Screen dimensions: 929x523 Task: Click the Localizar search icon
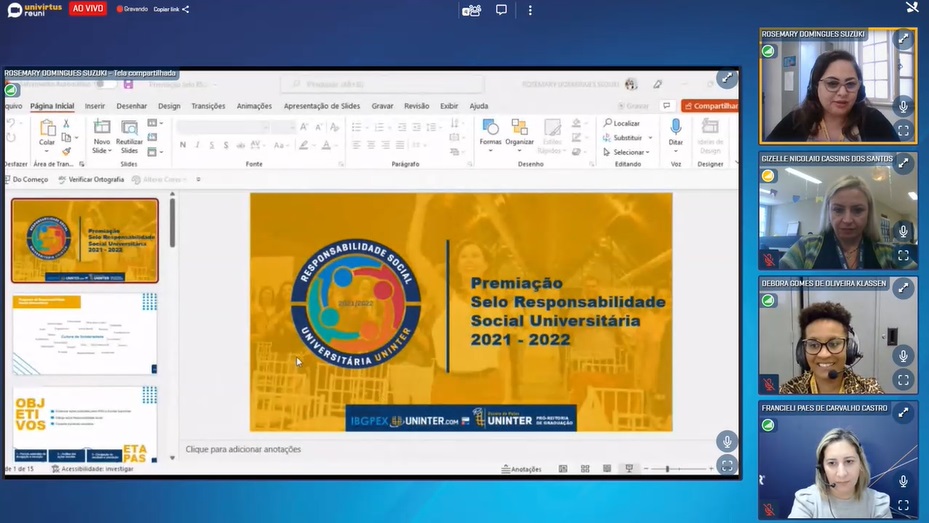coord(607,123)
